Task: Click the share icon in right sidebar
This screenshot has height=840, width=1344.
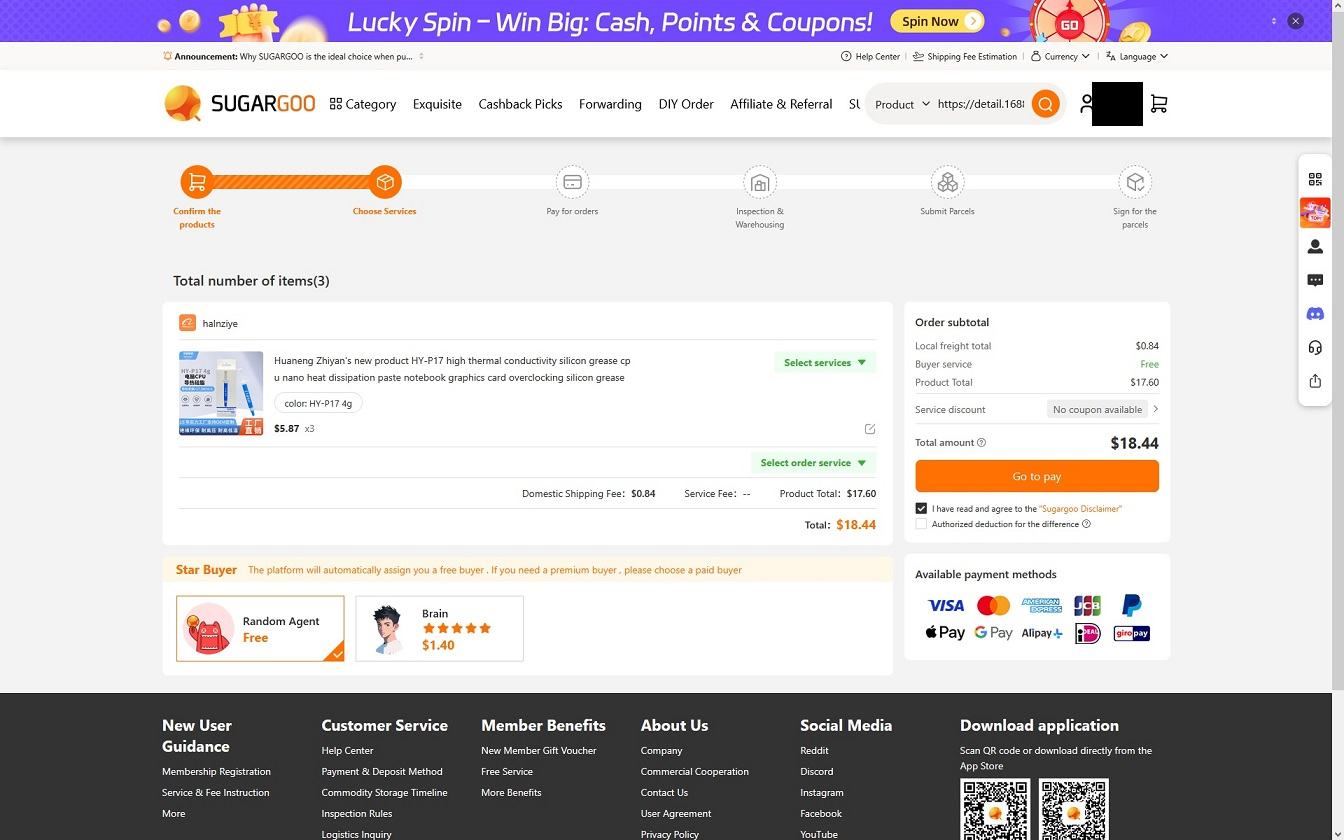Action: click(x=1315, y=381)
